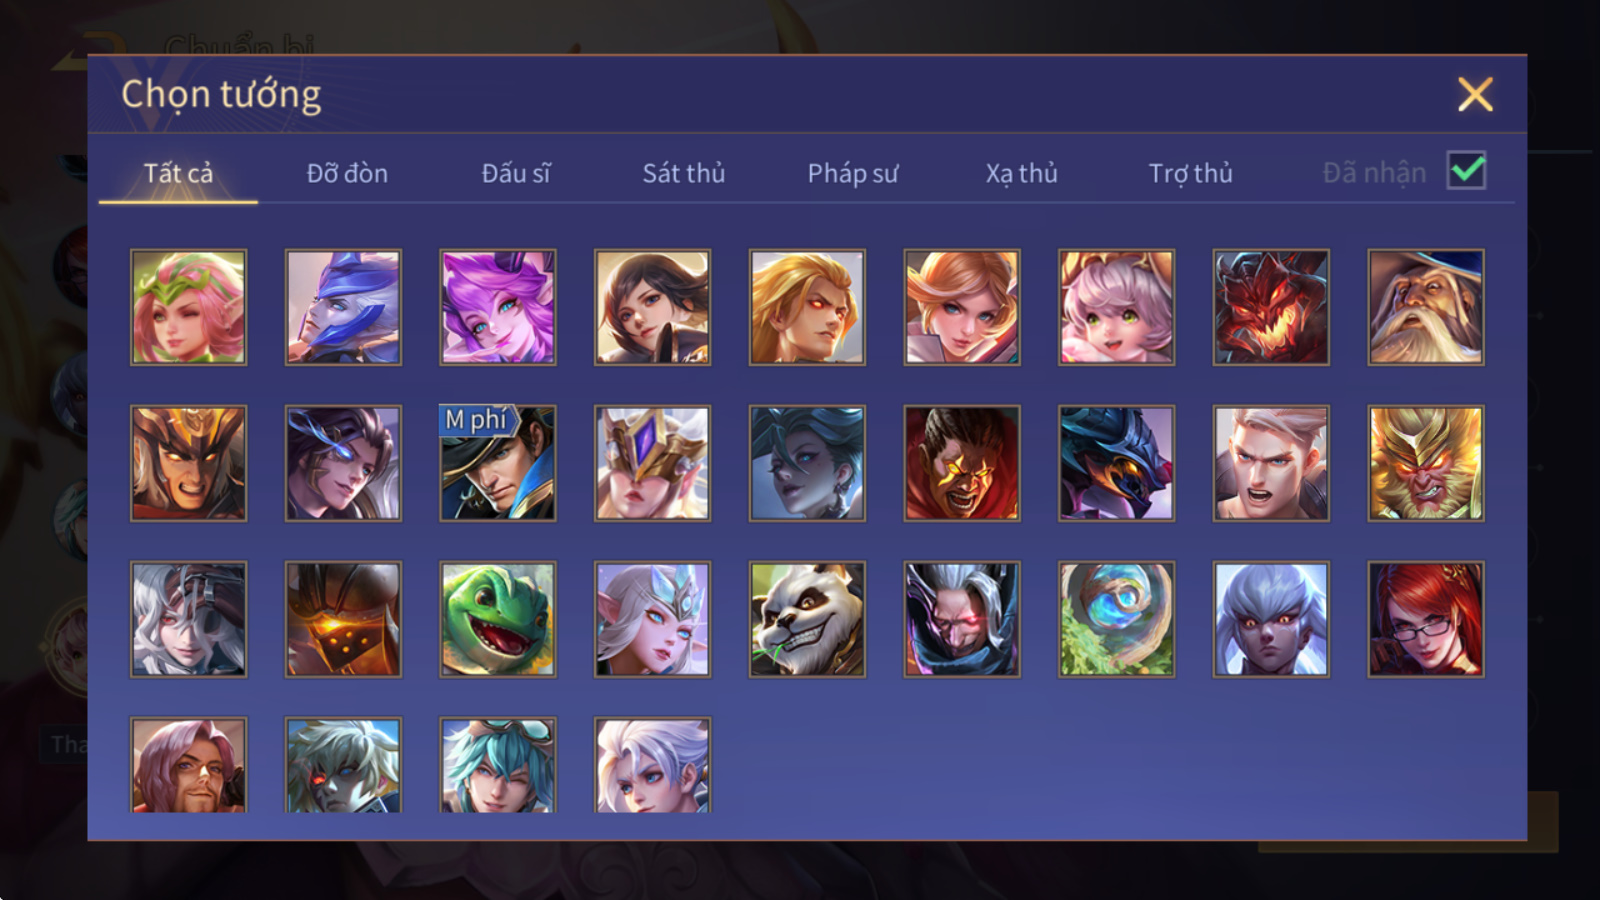The width and height of the screenshot is (1600, 900).
Task: Switch to the 'Đỡ đòn' tab
Action: point(347,173)
